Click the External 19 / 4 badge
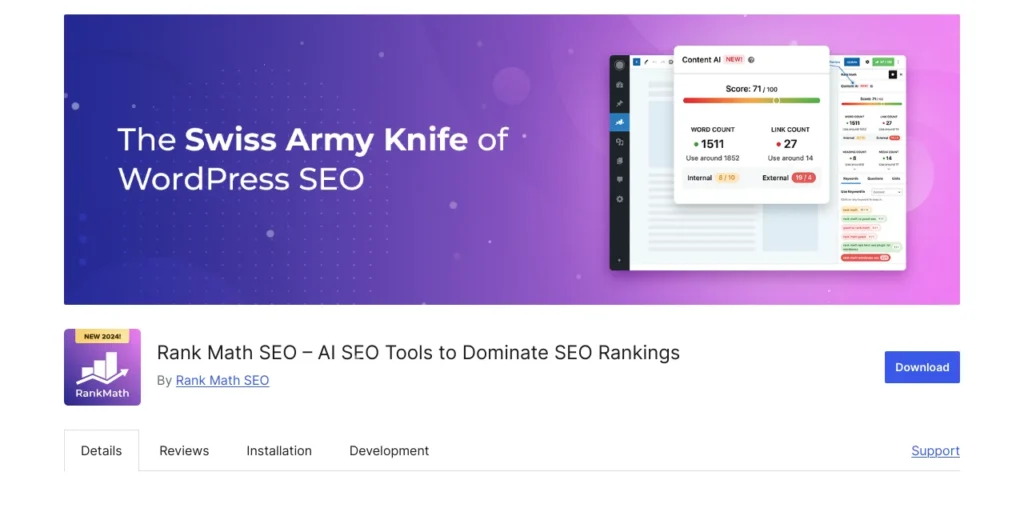This screenshot has height=508, width=1024. (x=803, y=178)
